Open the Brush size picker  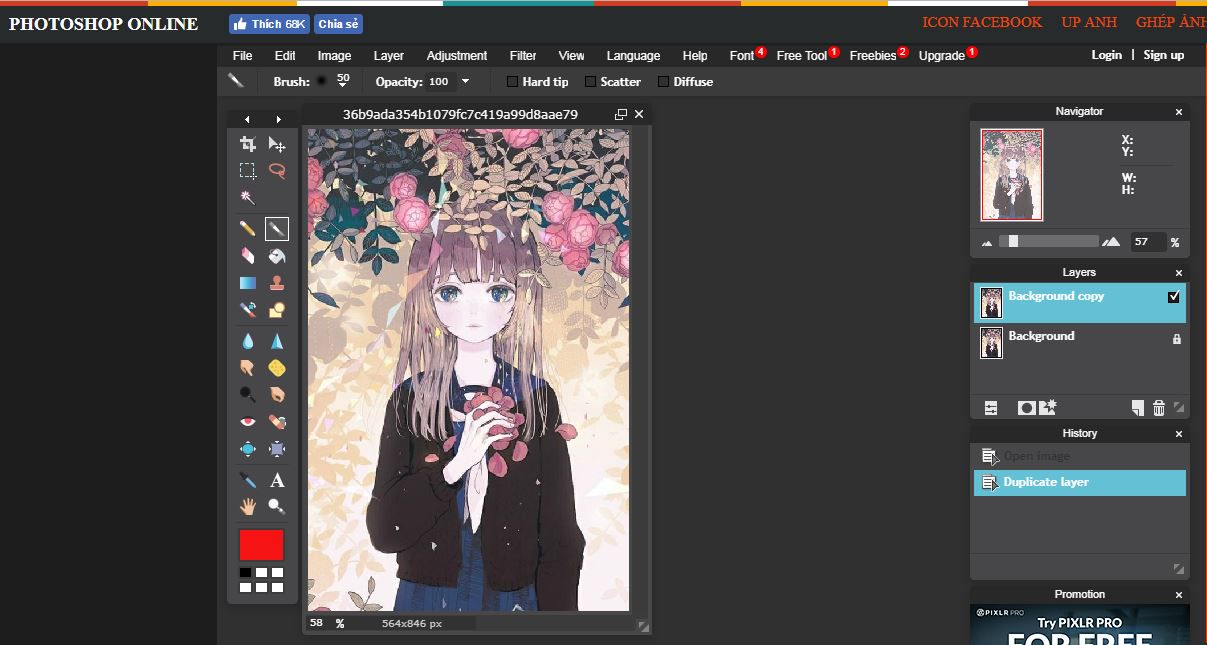pos(331,81)
